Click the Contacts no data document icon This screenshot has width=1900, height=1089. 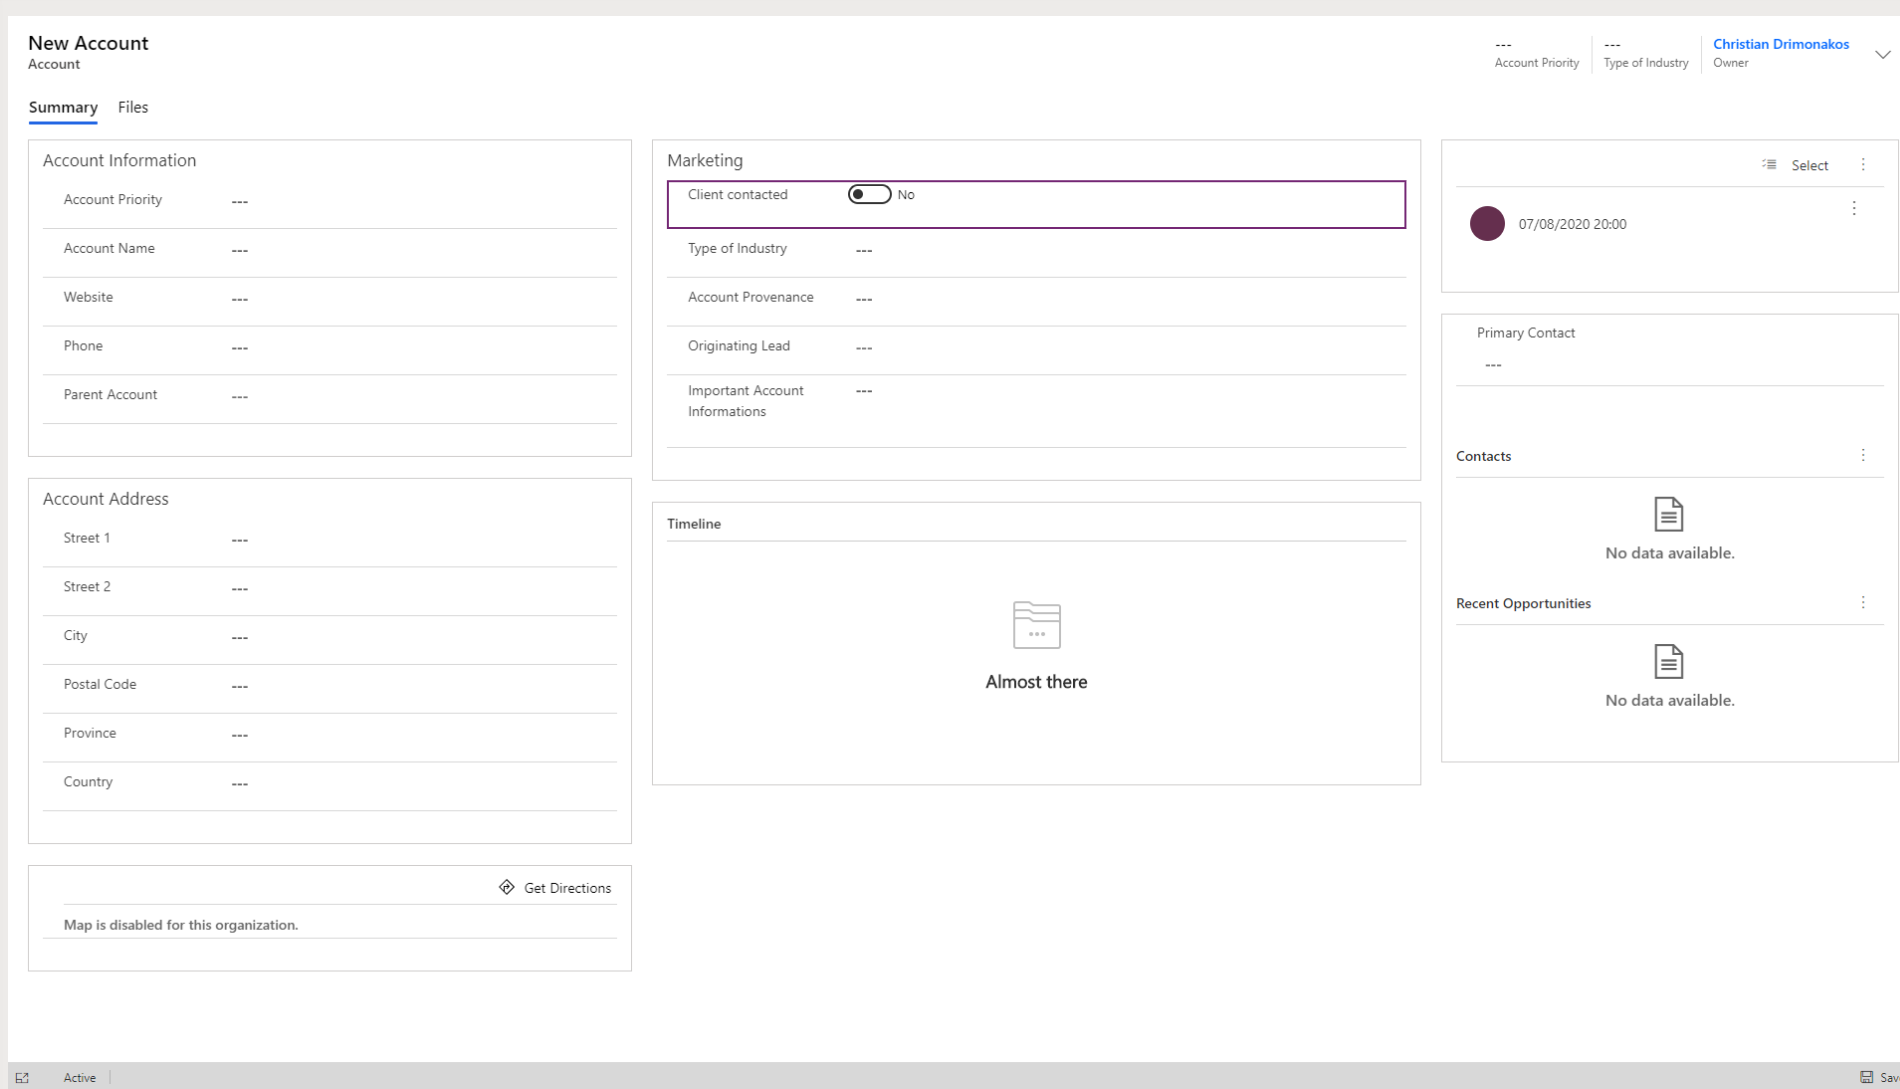click(1668, 514)
